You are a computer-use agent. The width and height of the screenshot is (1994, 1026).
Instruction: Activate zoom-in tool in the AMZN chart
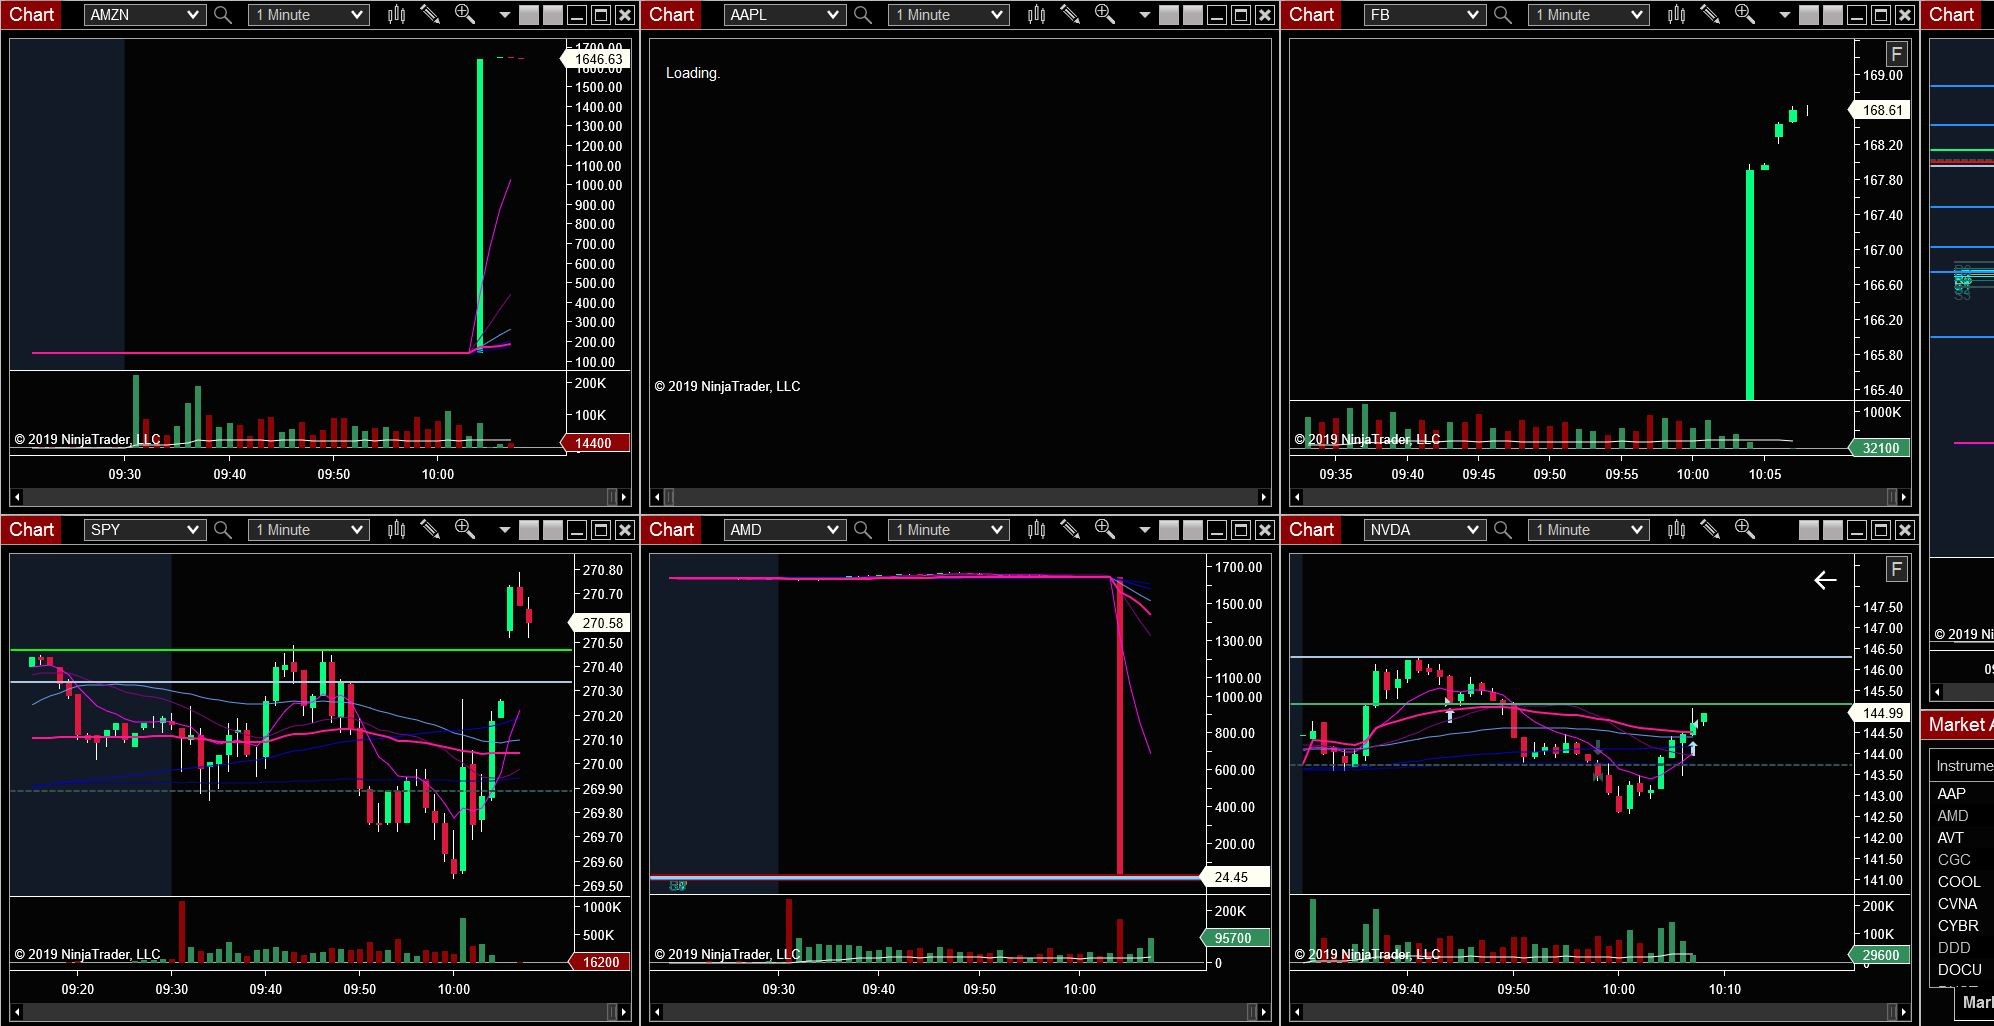pyautogui.click(x=465, y=15)
